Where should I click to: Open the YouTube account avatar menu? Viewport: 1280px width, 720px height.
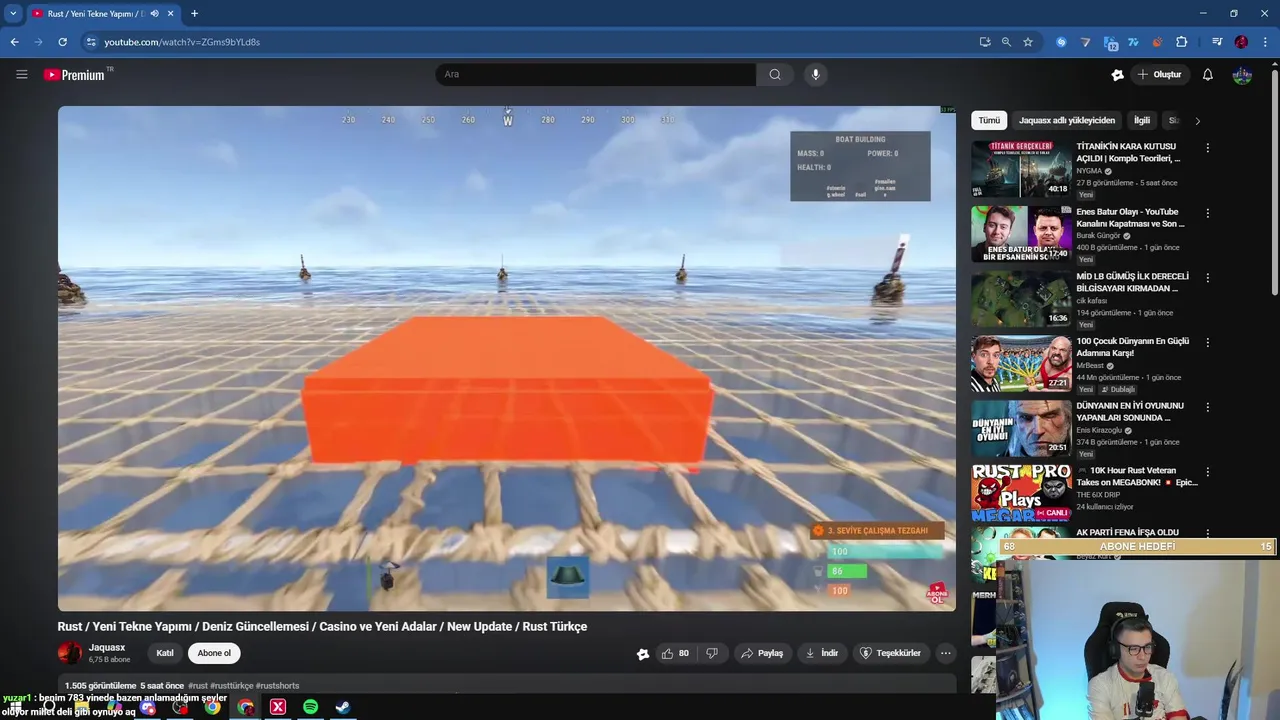[1242, 74]
